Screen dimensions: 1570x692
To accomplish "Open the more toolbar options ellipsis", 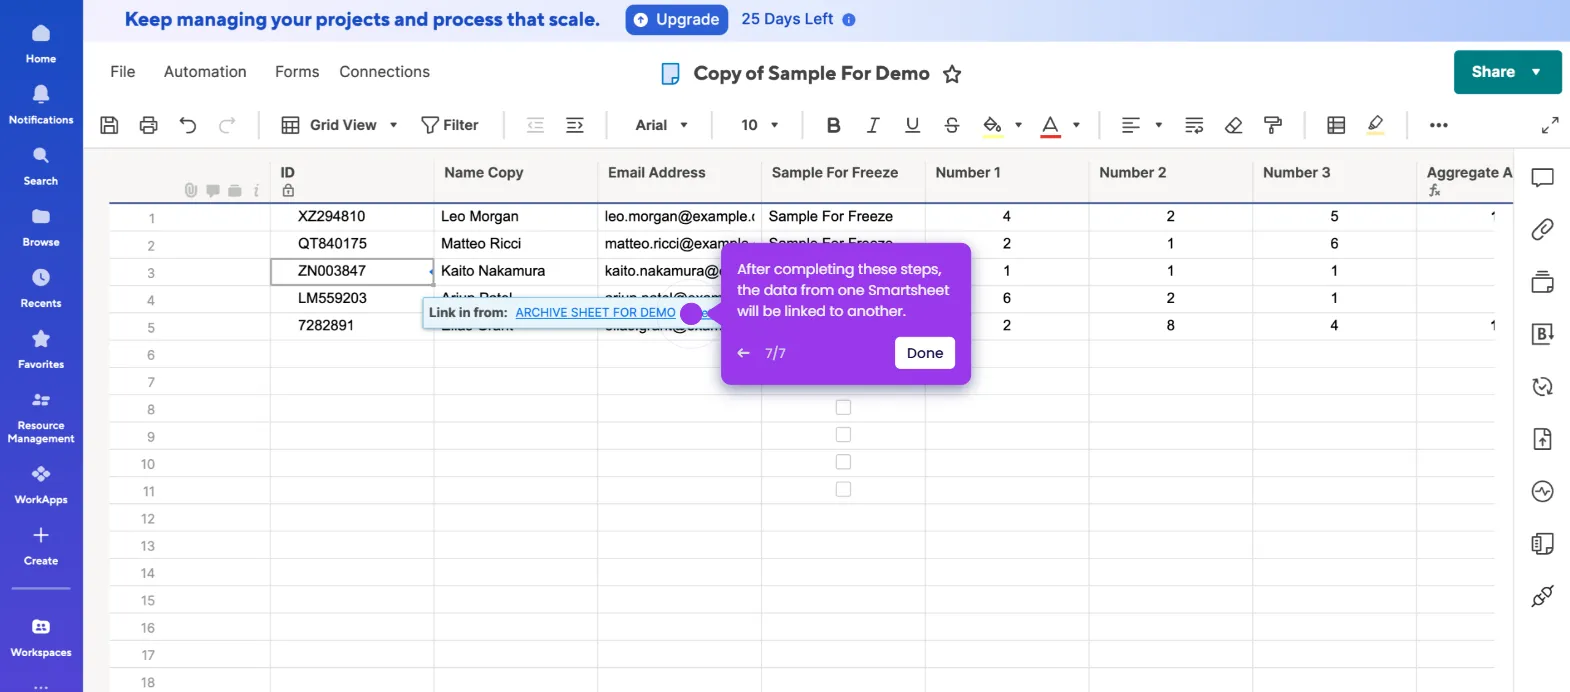I will click(1439, 125).
